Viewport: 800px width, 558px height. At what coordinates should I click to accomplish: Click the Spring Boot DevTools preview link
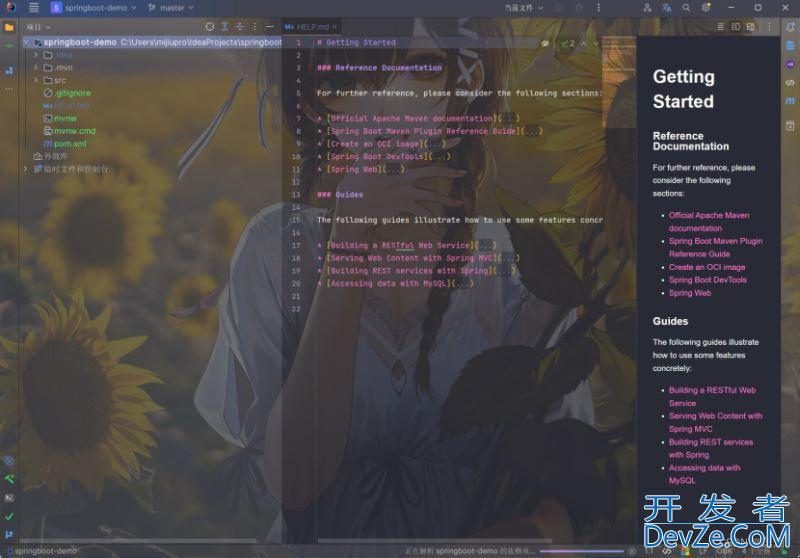click(707, 280)
